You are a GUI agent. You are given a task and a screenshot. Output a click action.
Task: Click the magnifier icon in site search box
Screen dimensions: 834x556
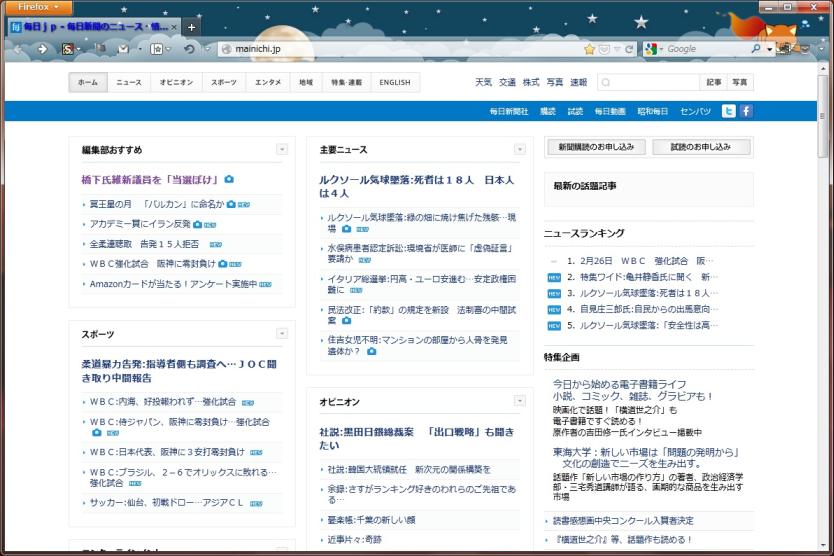(x=605, y=82)
